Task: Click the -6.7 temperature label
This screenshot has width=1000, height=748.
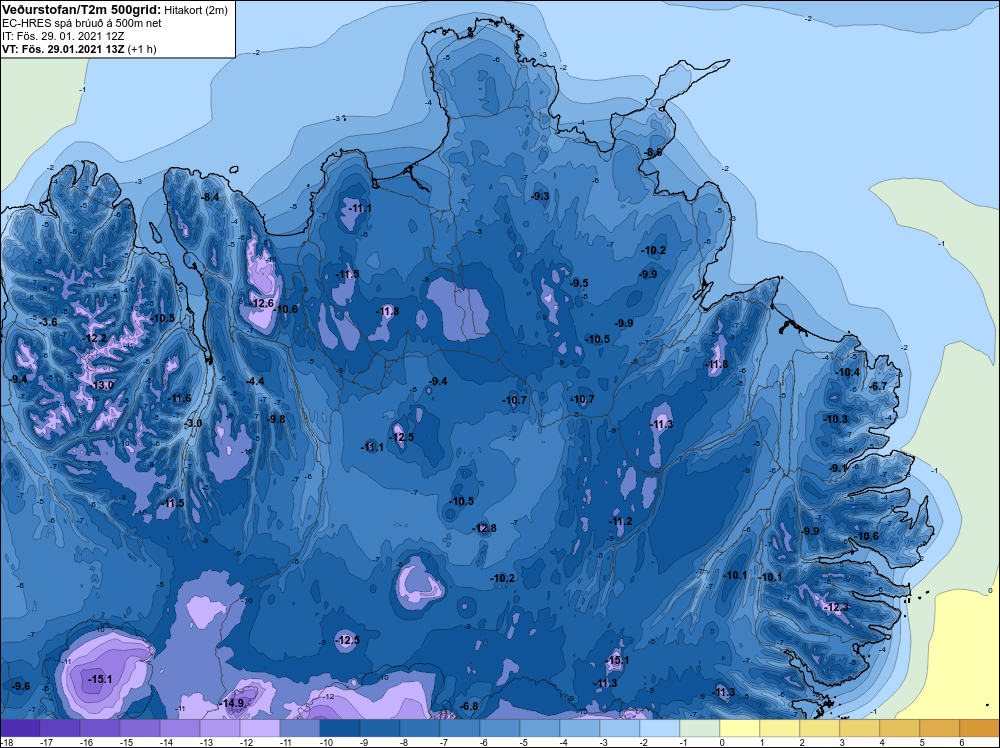Action: 879,386
